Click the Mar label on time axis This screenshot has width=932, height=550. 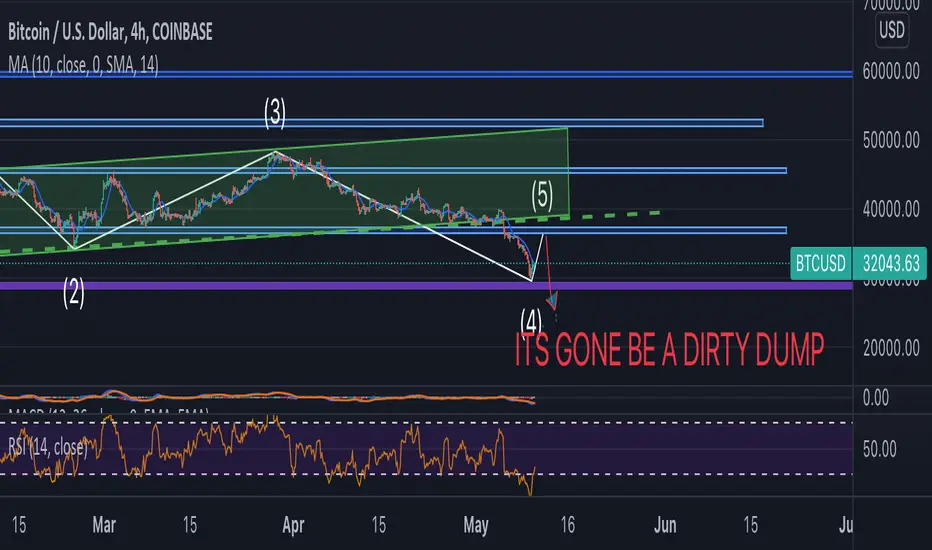tap(104, 525)
